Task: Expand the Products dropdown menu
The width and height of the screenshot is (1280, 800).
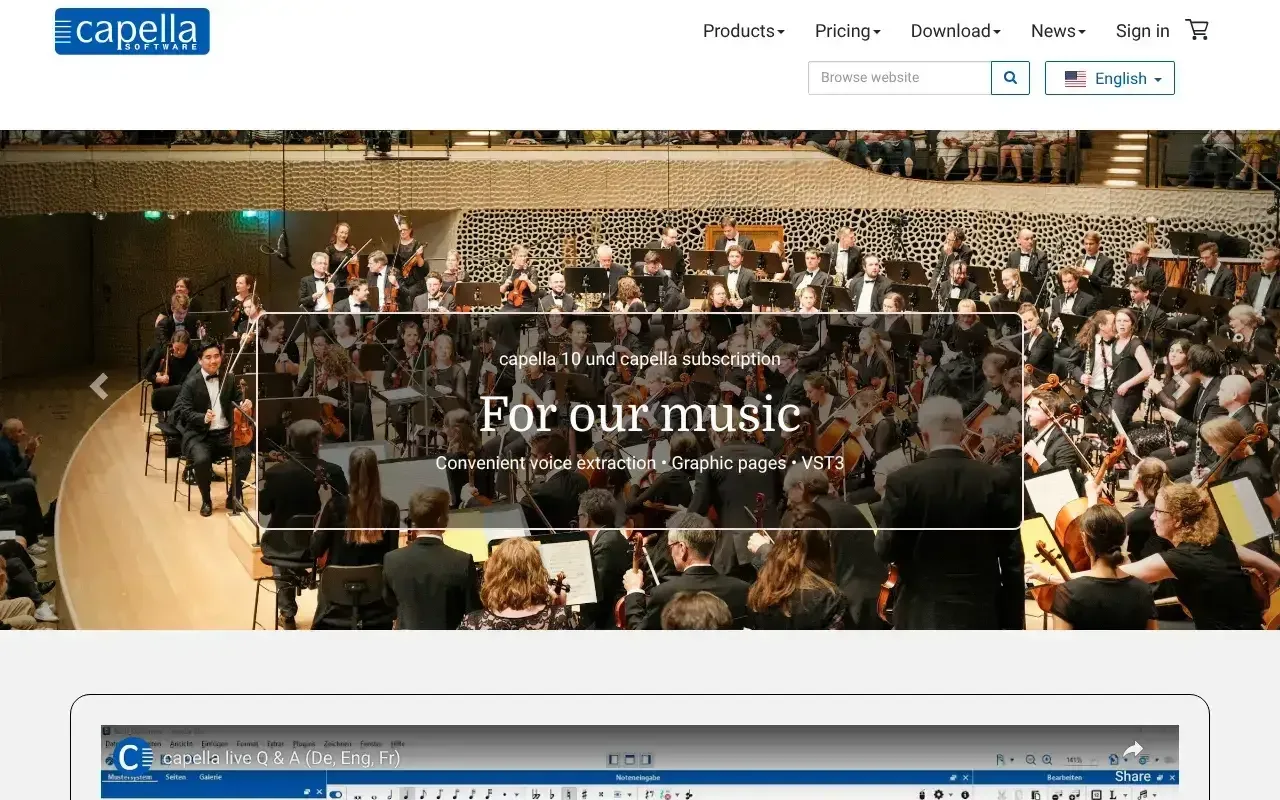Action: pos(743,31)
